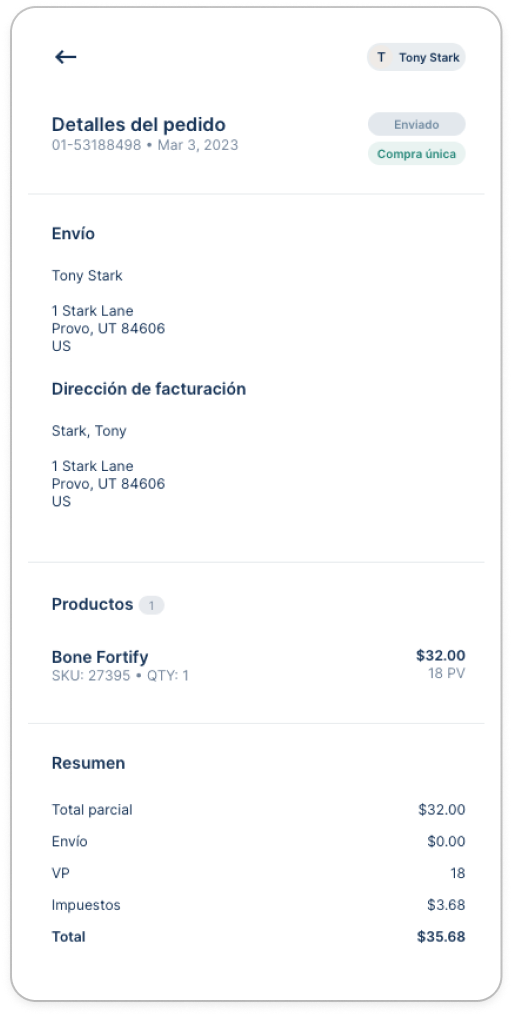Click the $32.00 product price

440,655
